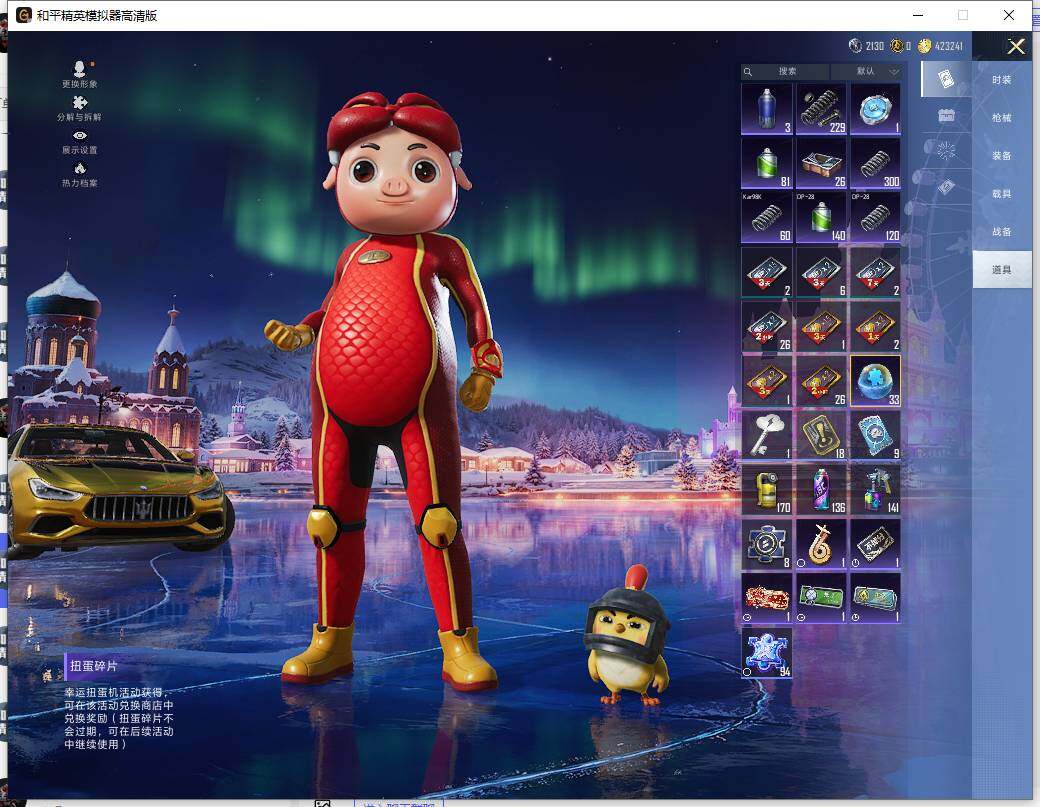Screen dimensions: 1040x807
Task: Select the silver 3天 card with count 6
Action: pos(820,272)
